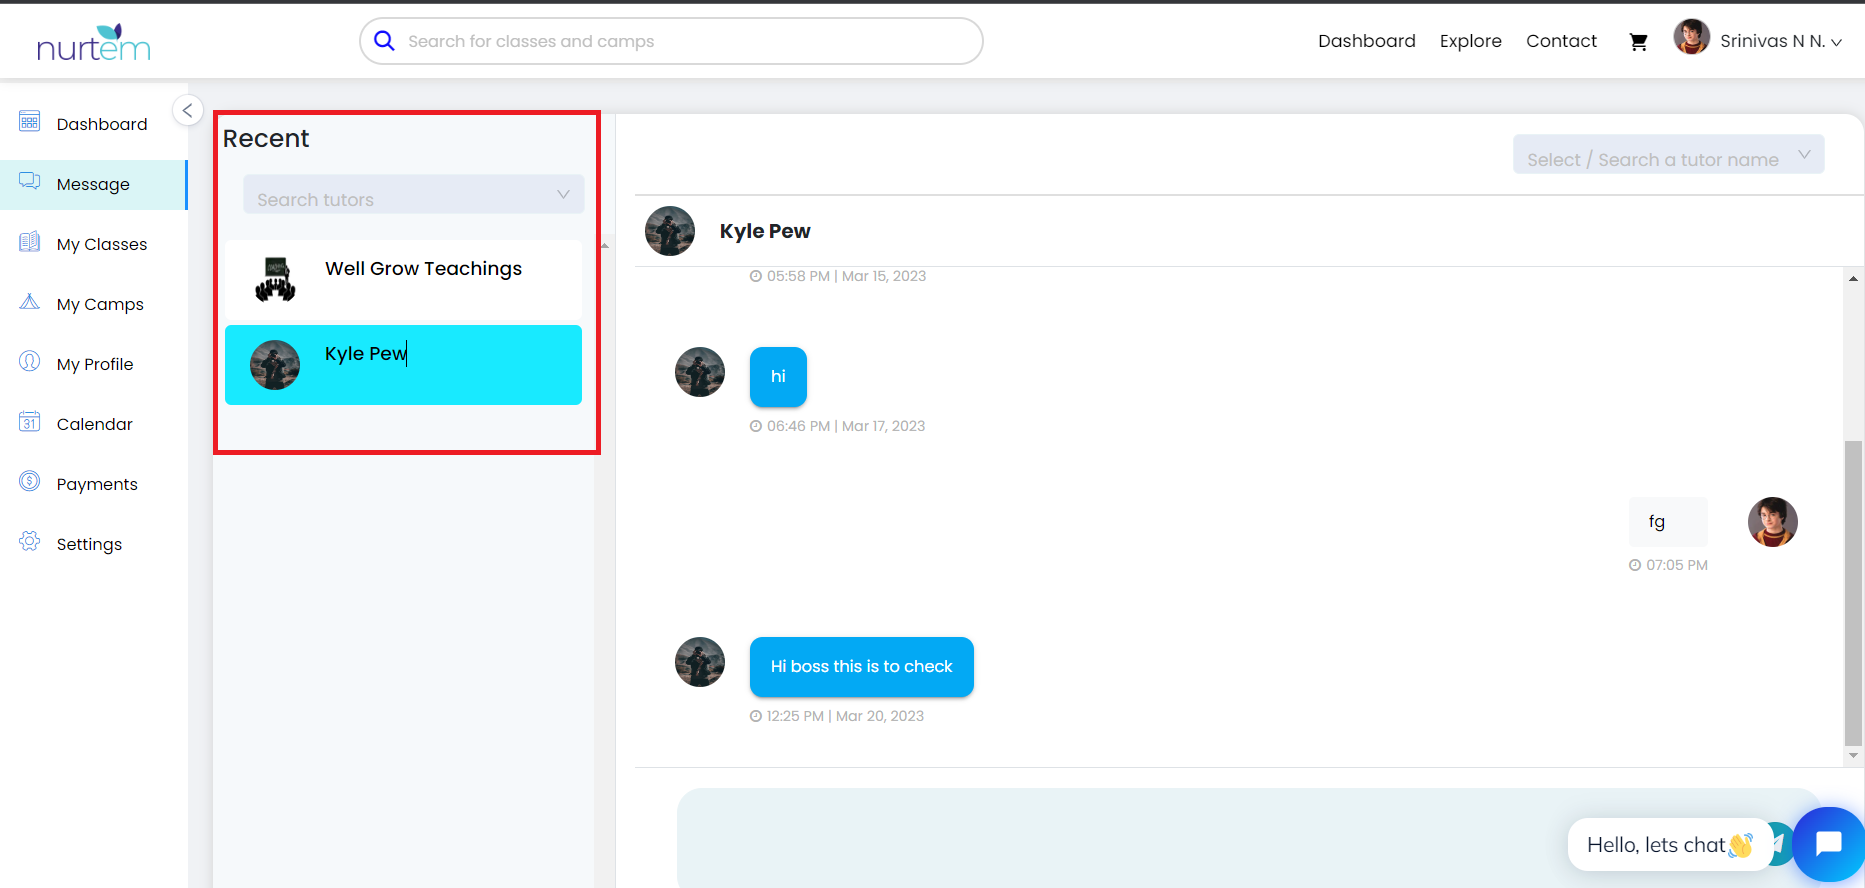
Task: Go to Explore in top navigation
Action: click(x=1470, y=41)
